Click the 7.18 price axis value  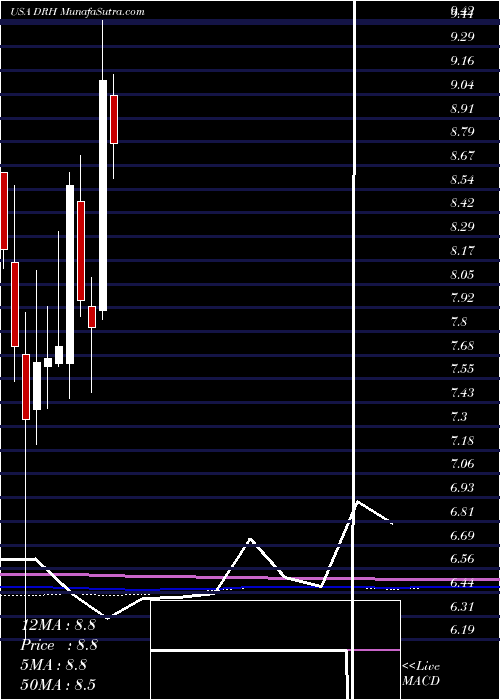coord(462,441)
